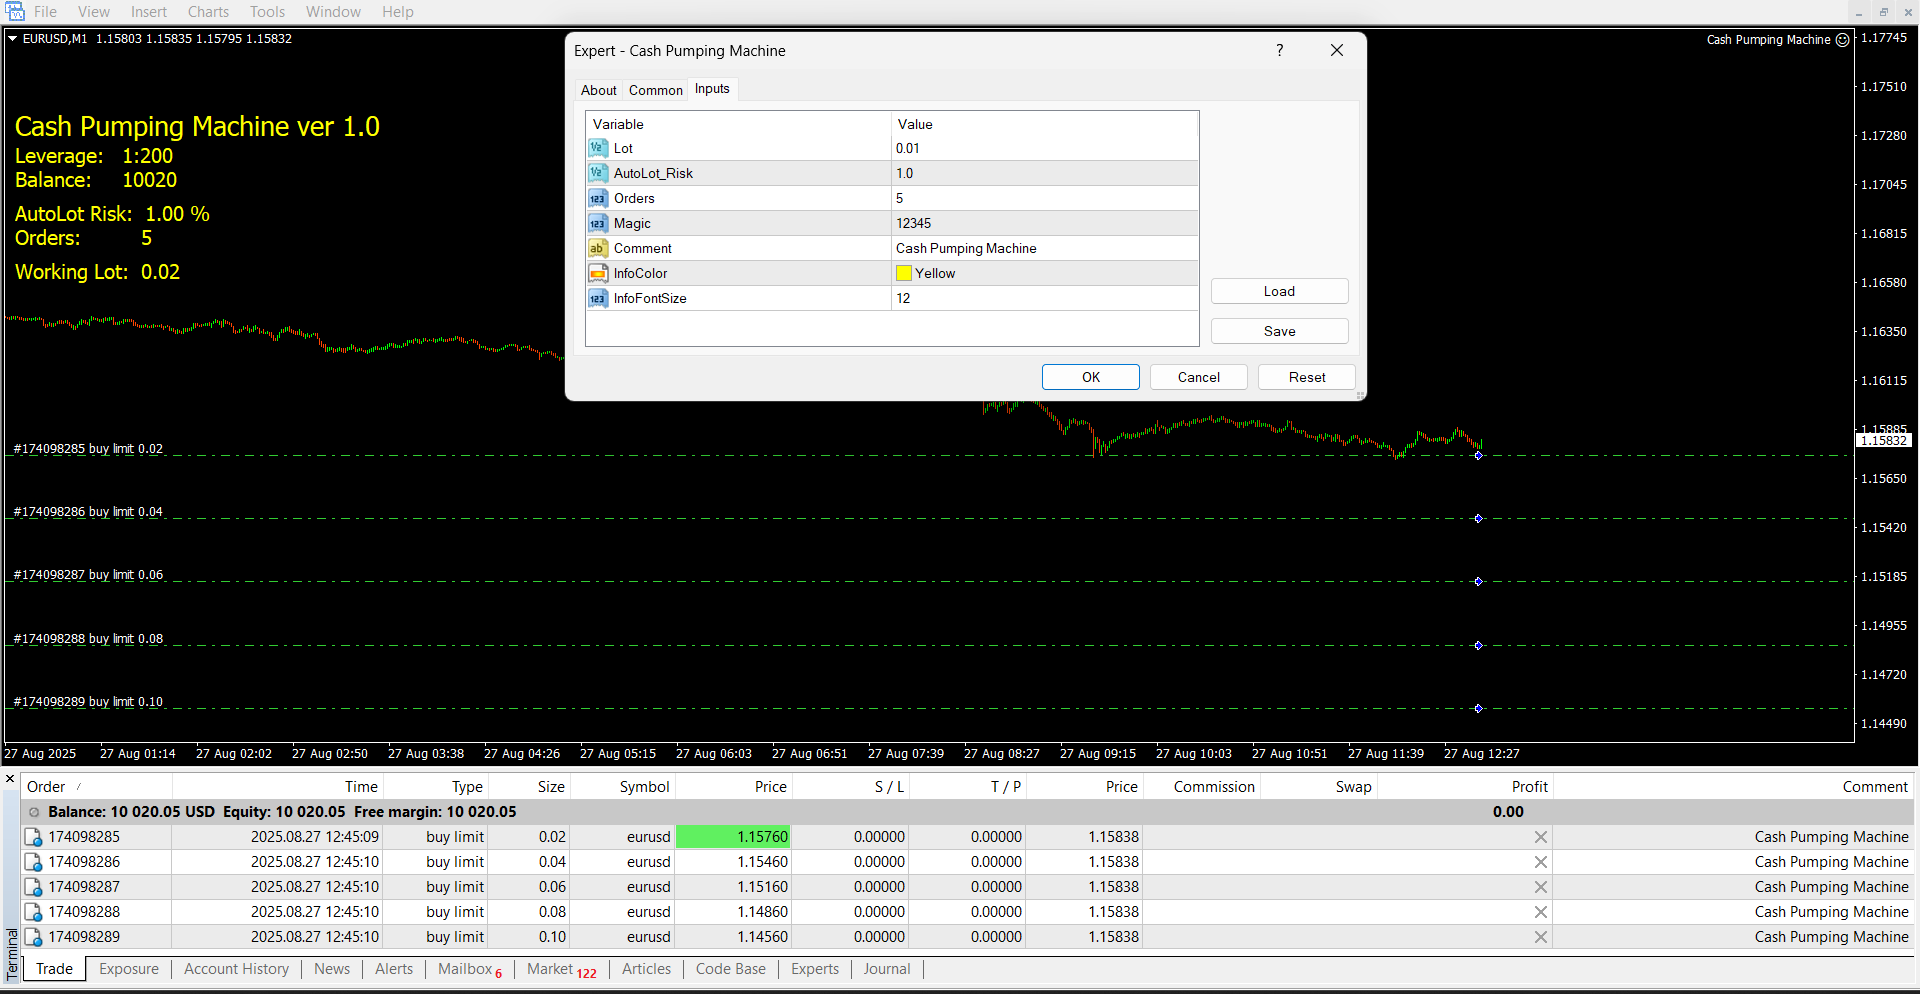The image size is (1920, 994).
Task: Click the AutoLot_Risk variable icon
Action: pos(598,173)
